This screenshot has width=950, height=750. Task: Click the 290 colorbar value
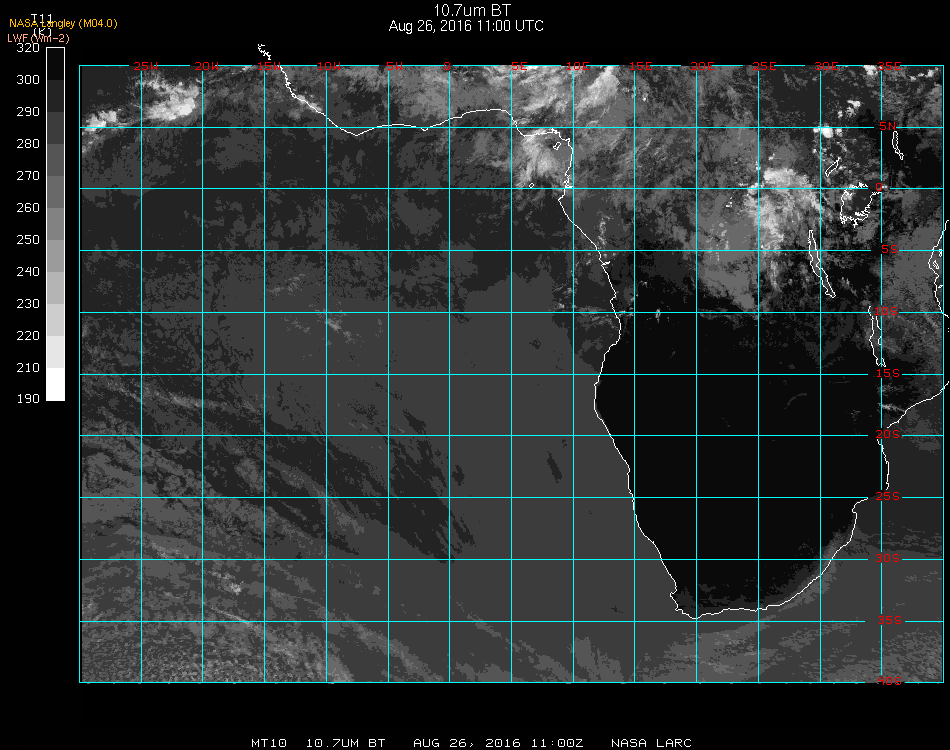tap(28, 111)
